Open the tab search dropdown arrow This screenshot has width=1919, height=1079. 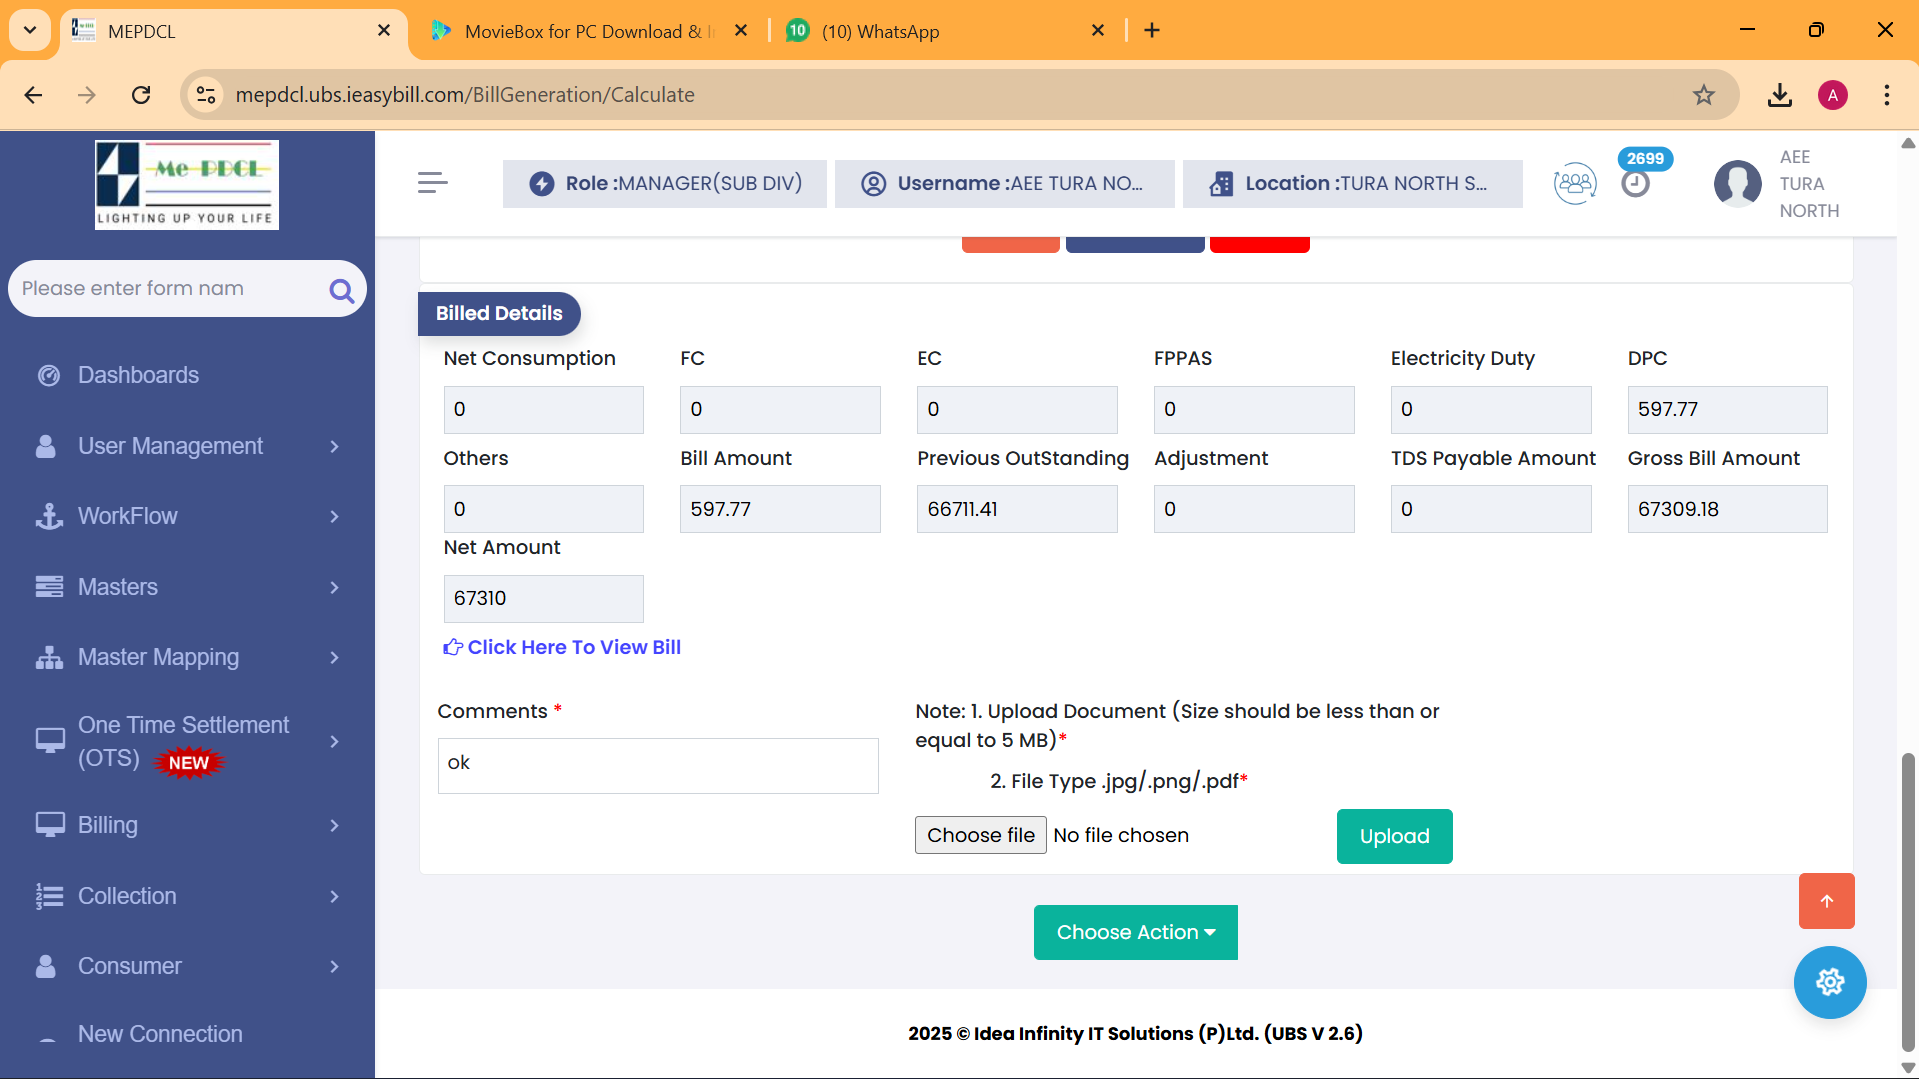click(x=30, y=30)
